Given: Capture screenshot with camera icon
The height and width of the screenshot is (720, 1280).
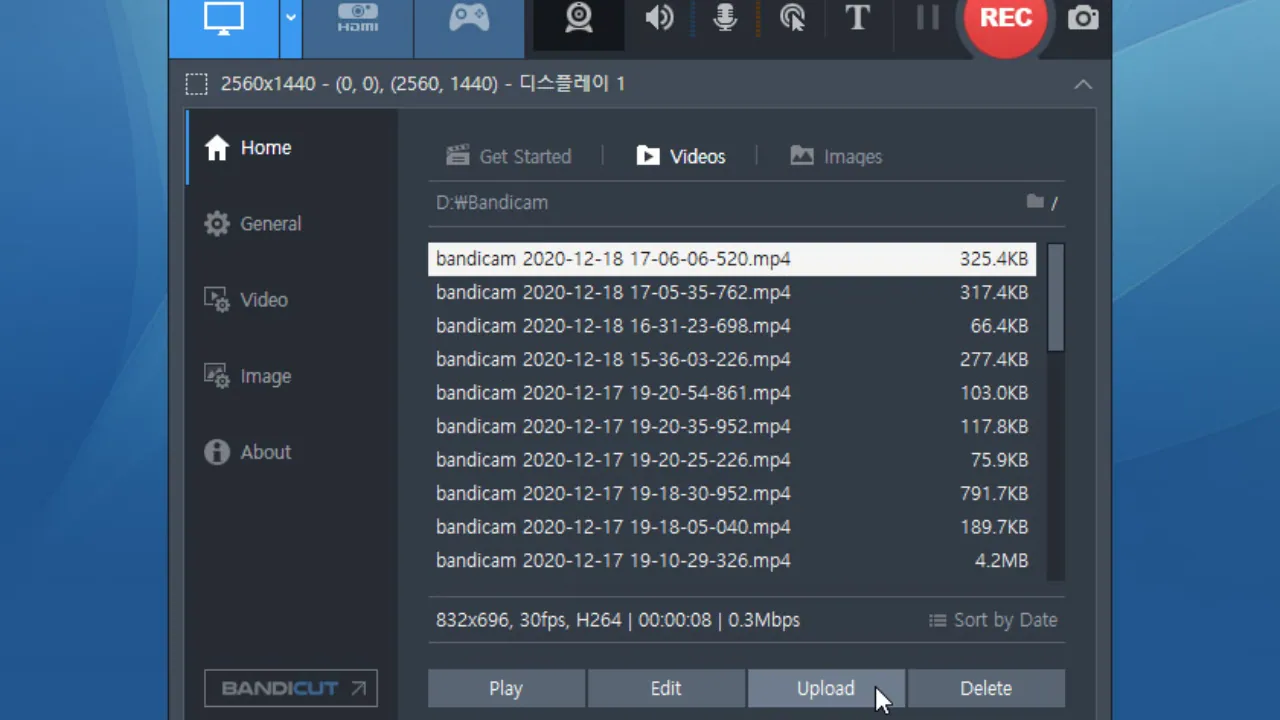Looking at the screenshot, I should click(1083, 18).
